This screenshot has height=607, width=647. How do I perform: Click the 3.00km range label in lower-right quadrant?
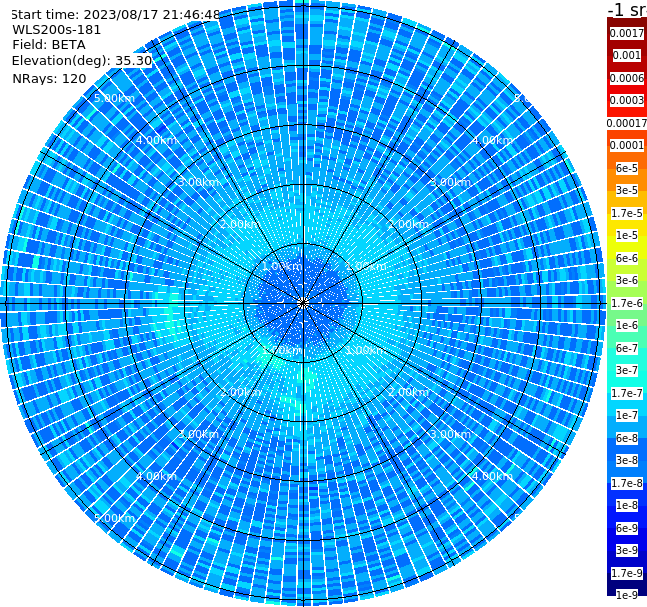450,434
